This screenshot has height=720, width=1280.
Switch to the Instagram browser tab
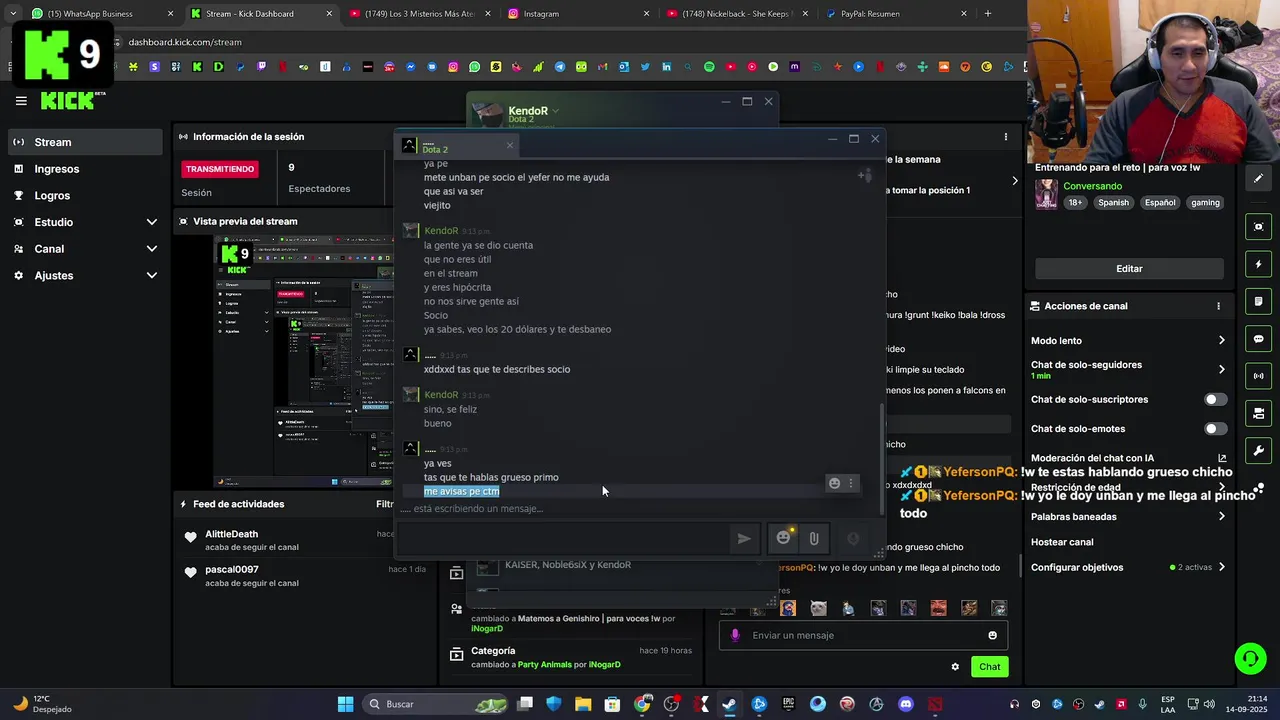[578, 14]
